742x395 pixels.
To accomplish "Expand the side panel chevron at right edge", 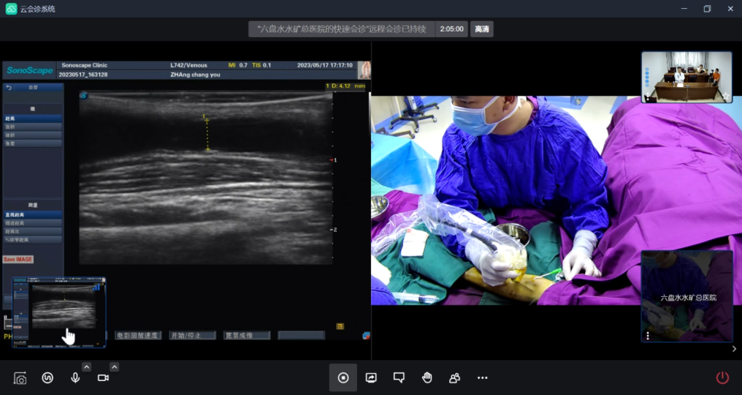I will tap(734, 349).
